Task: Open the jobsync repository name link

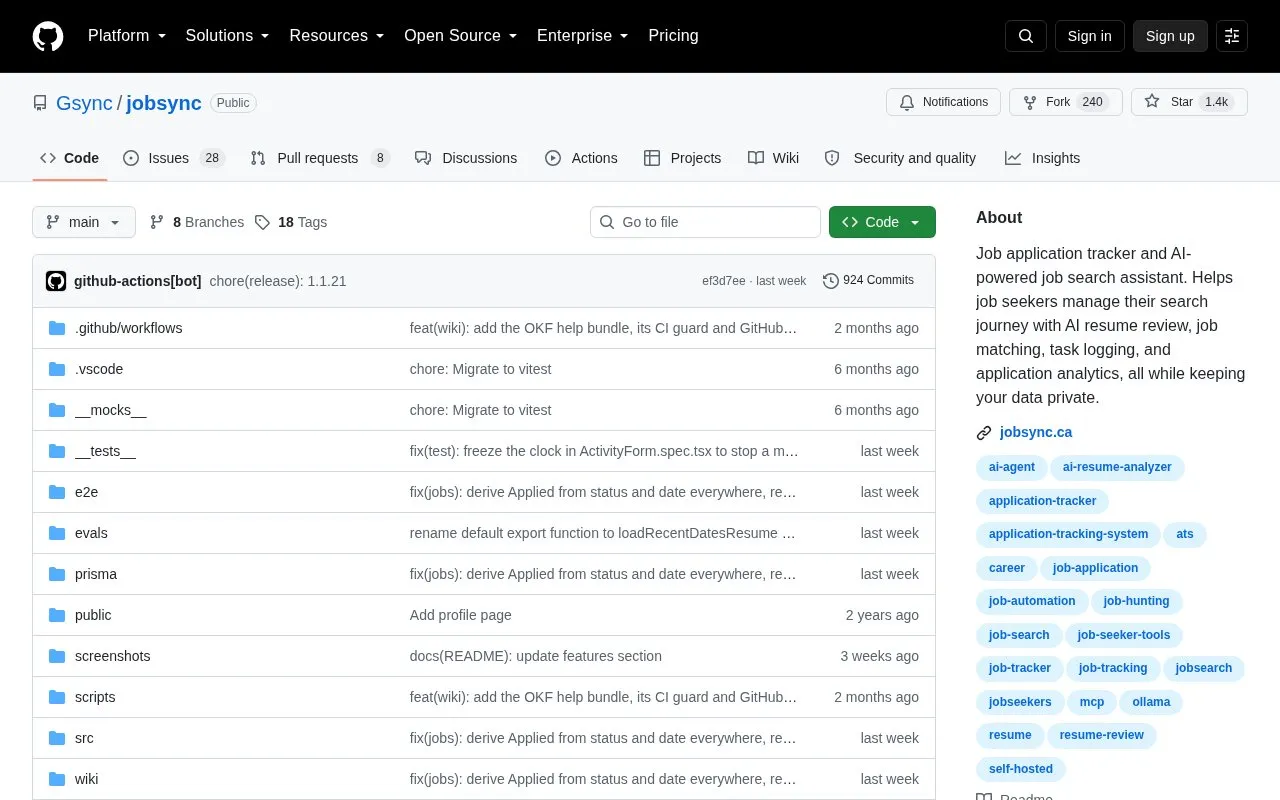Action: pyautogui.click(x=164, y=103)
